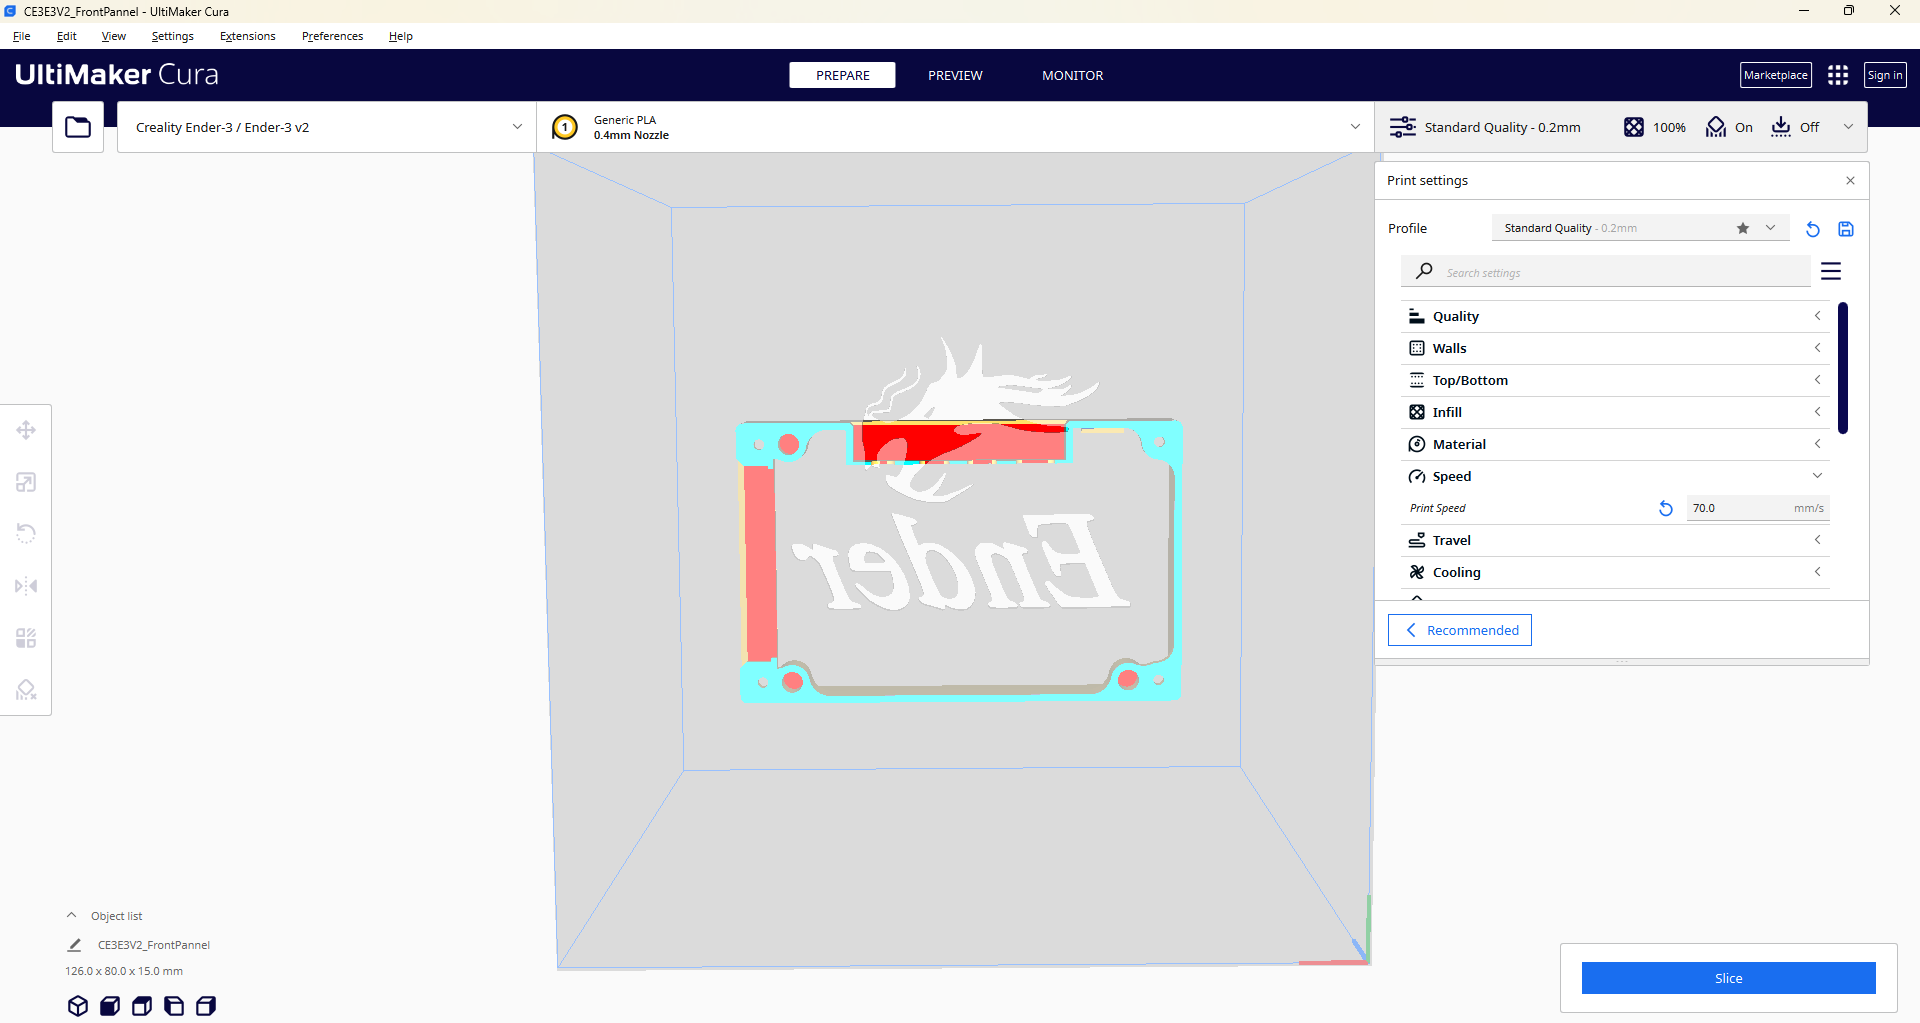Open the Extensions menu
The height and width of the screenshot is (1023, 1920).
click(x=248, y=36)
